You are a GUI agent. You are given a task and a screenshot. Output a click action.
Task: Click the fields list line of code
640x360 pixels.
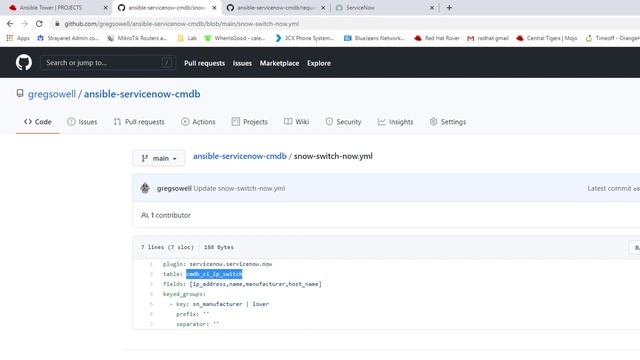[242, 284]
